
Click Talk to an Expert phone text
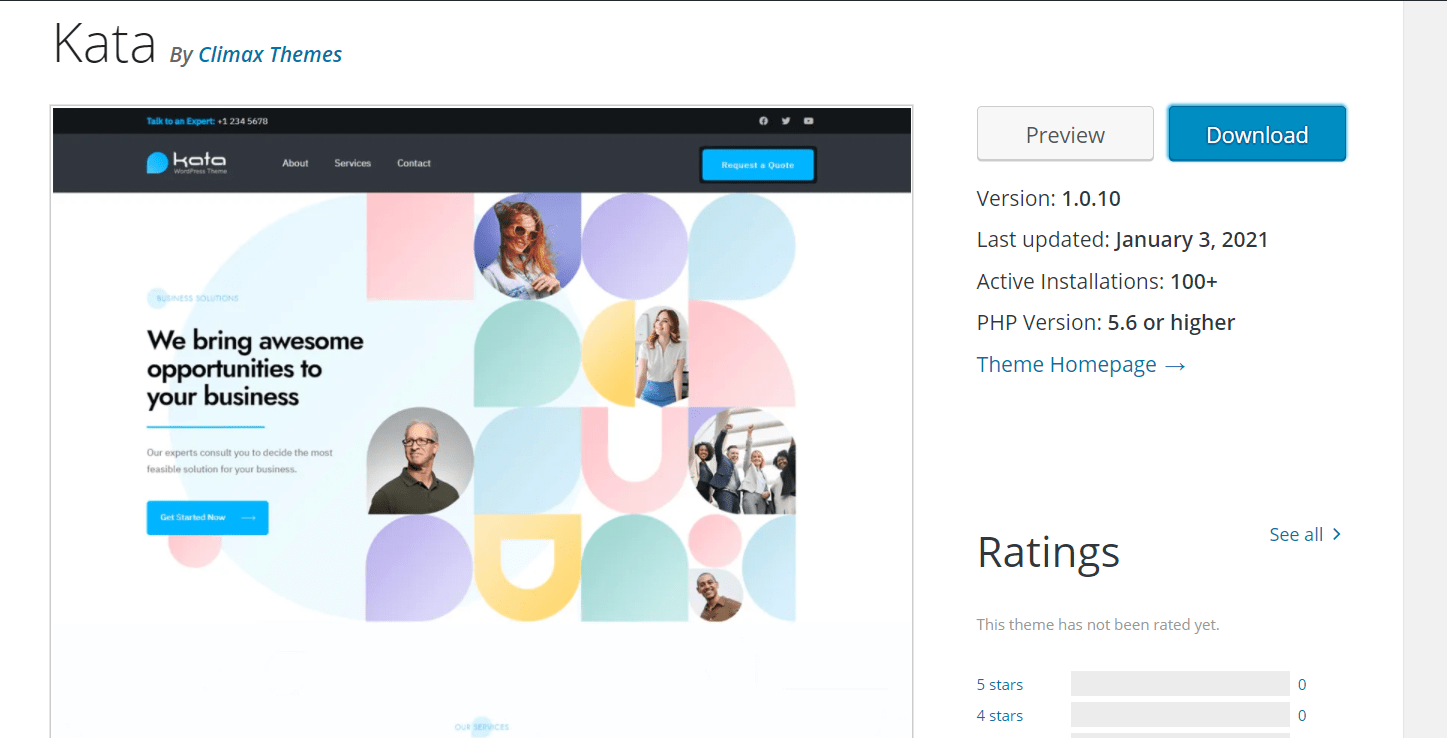[x=207, y=121]
